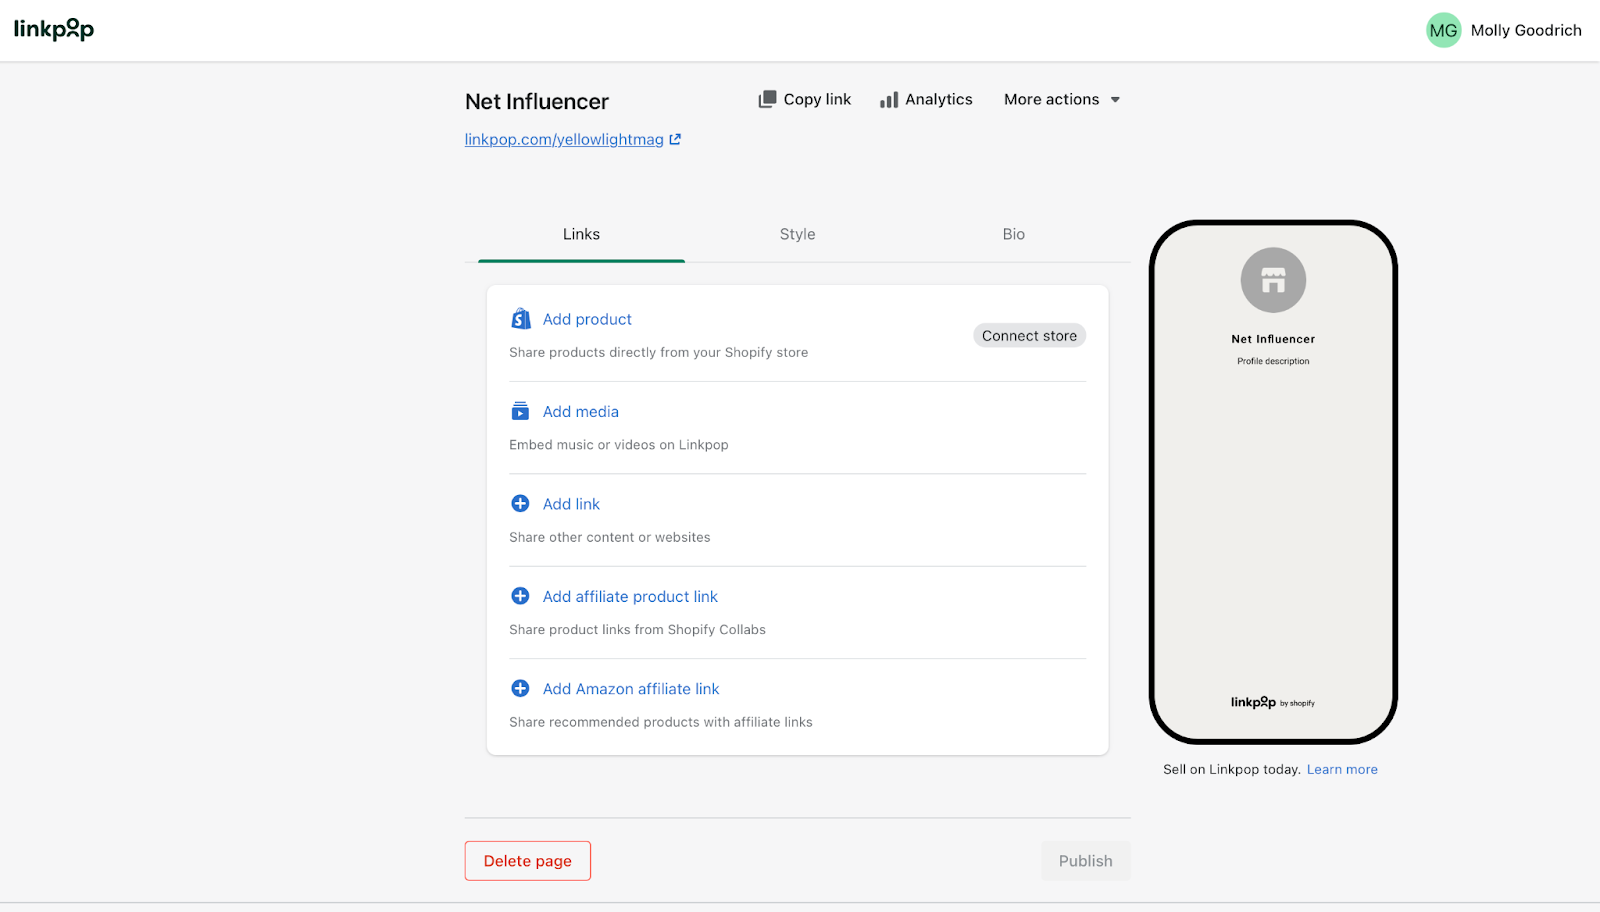This screenshot has height=912, width=1600.
Task: Choose Add Amazon affiliate link
Action: pyautogui.click(x=631, y=688)
